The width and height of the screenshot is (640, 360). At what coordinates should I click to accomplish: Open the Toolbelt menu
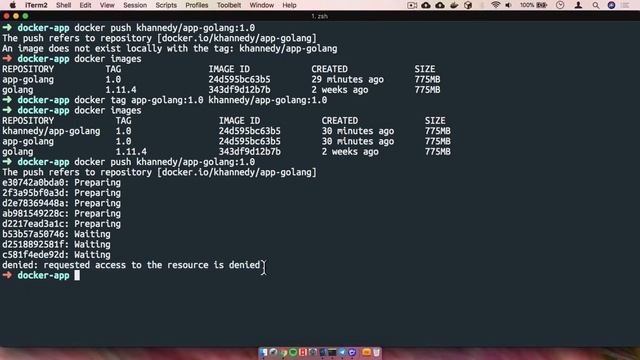pyautogui.click(x=229, y=5)
